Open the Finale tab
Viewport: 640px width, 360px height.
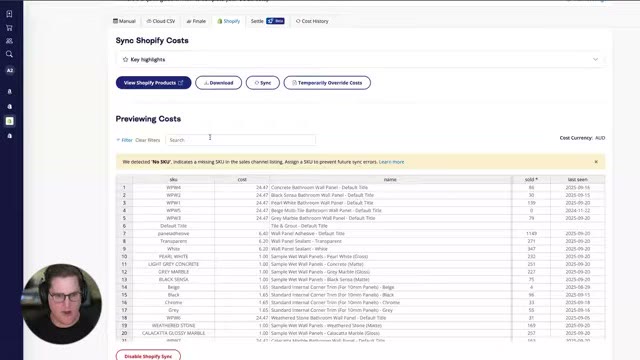(x=196, y=21)
